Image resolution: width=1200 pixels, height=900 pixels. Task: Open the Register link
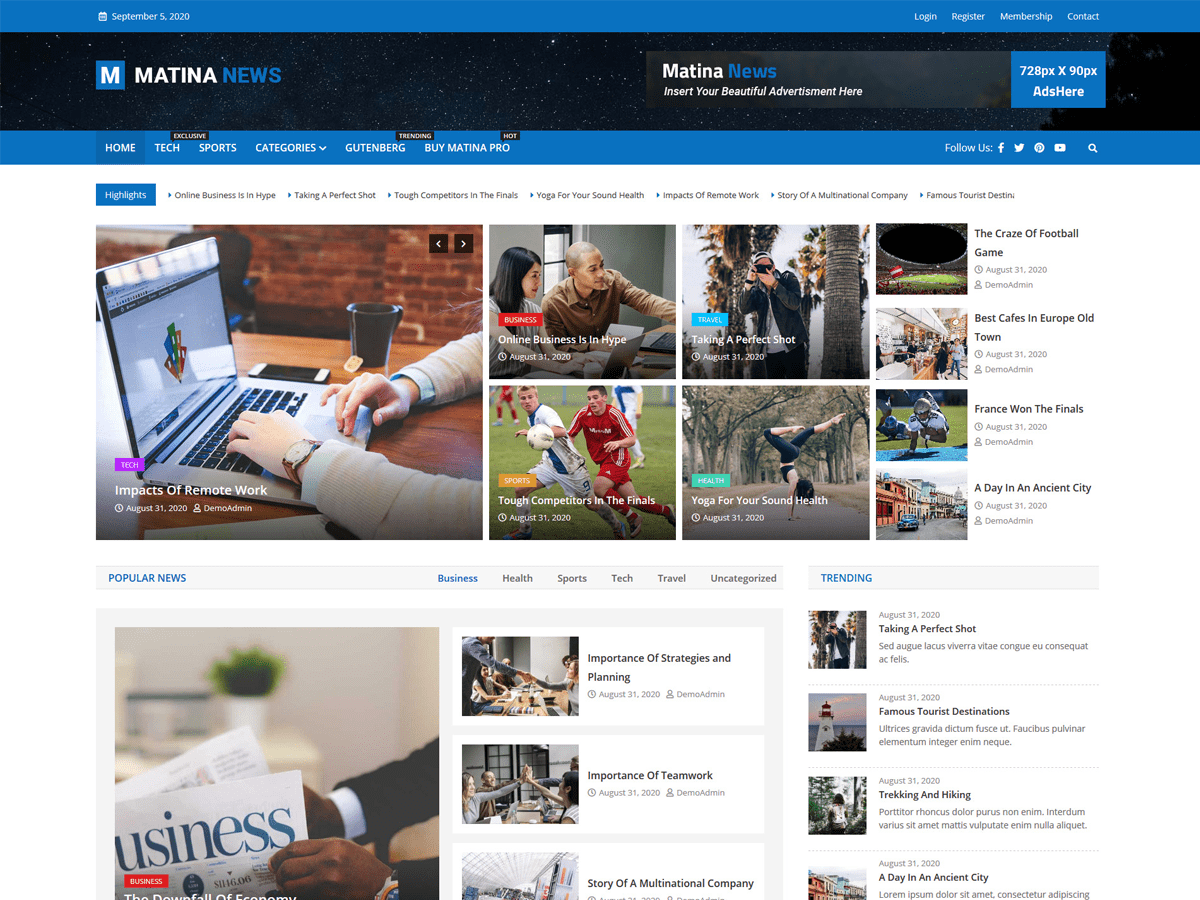pos(968,16)
